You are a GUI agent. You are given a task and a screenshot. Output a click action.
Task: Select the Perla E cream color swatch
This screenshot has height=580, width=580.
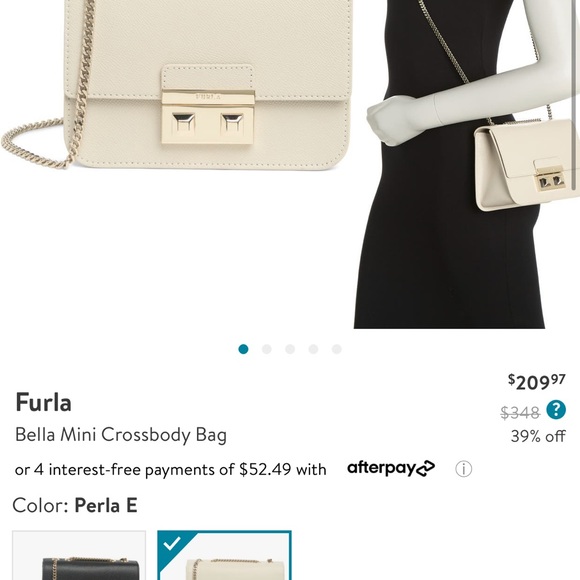click(x=225, y=555)
